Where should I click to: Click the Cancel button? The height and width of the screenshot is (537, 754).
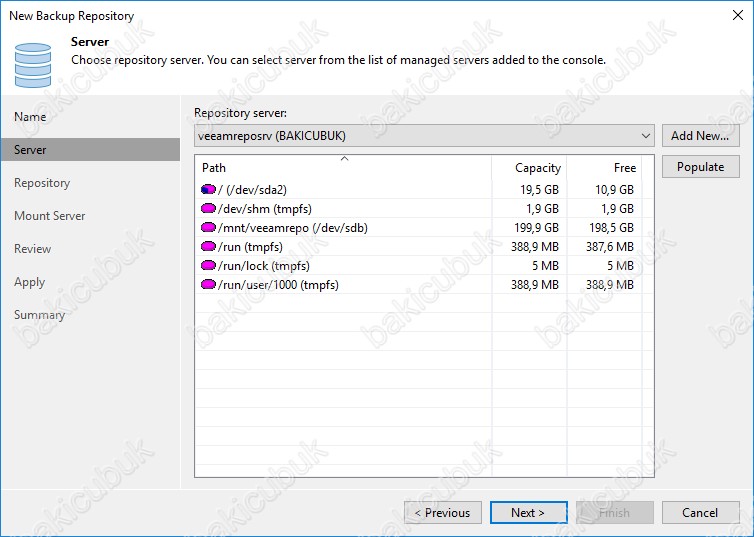(x=701, y=513)
